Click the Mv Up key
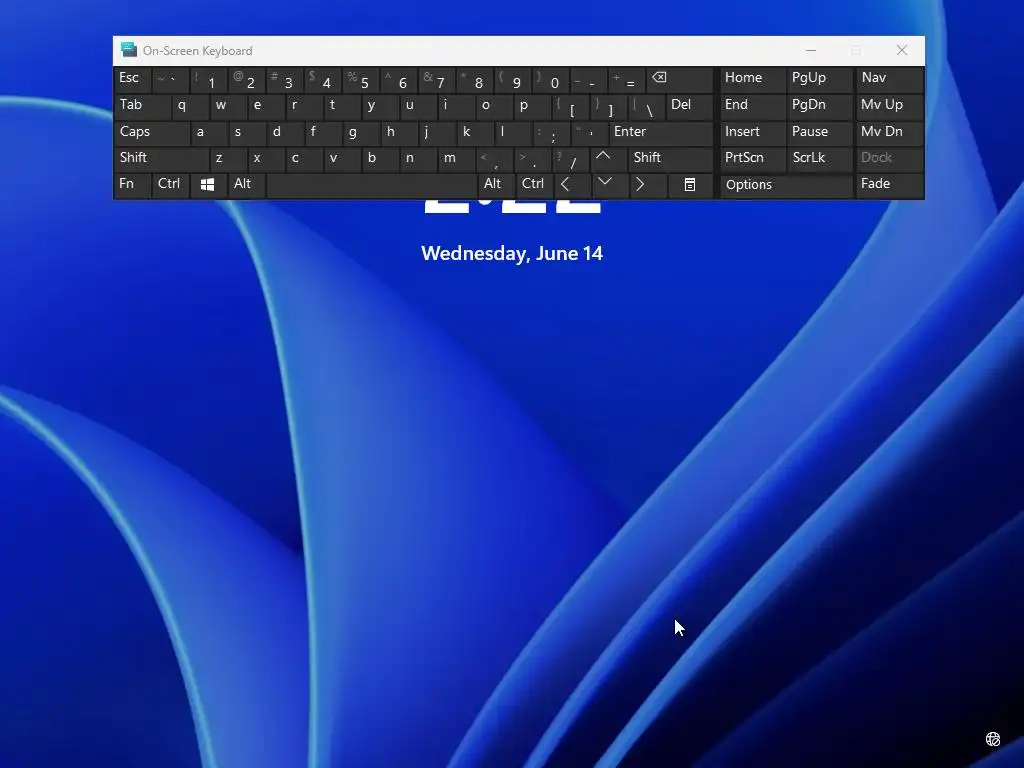This screenshot has height=768, width=1024. [889, 106]
